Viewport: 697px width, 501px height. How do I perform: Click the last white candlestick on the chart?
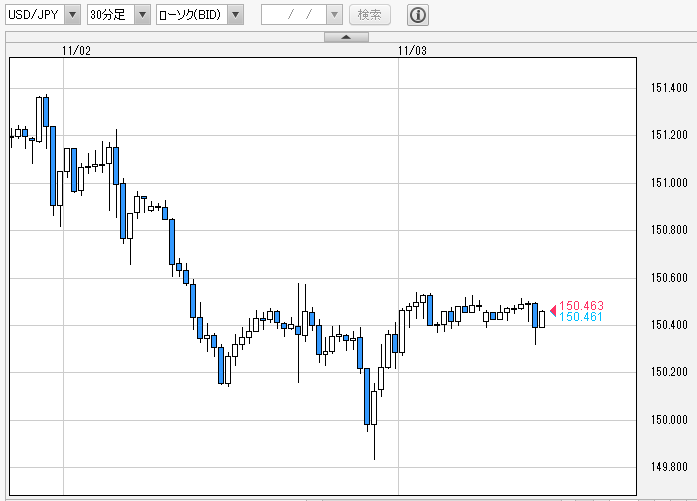542,319
